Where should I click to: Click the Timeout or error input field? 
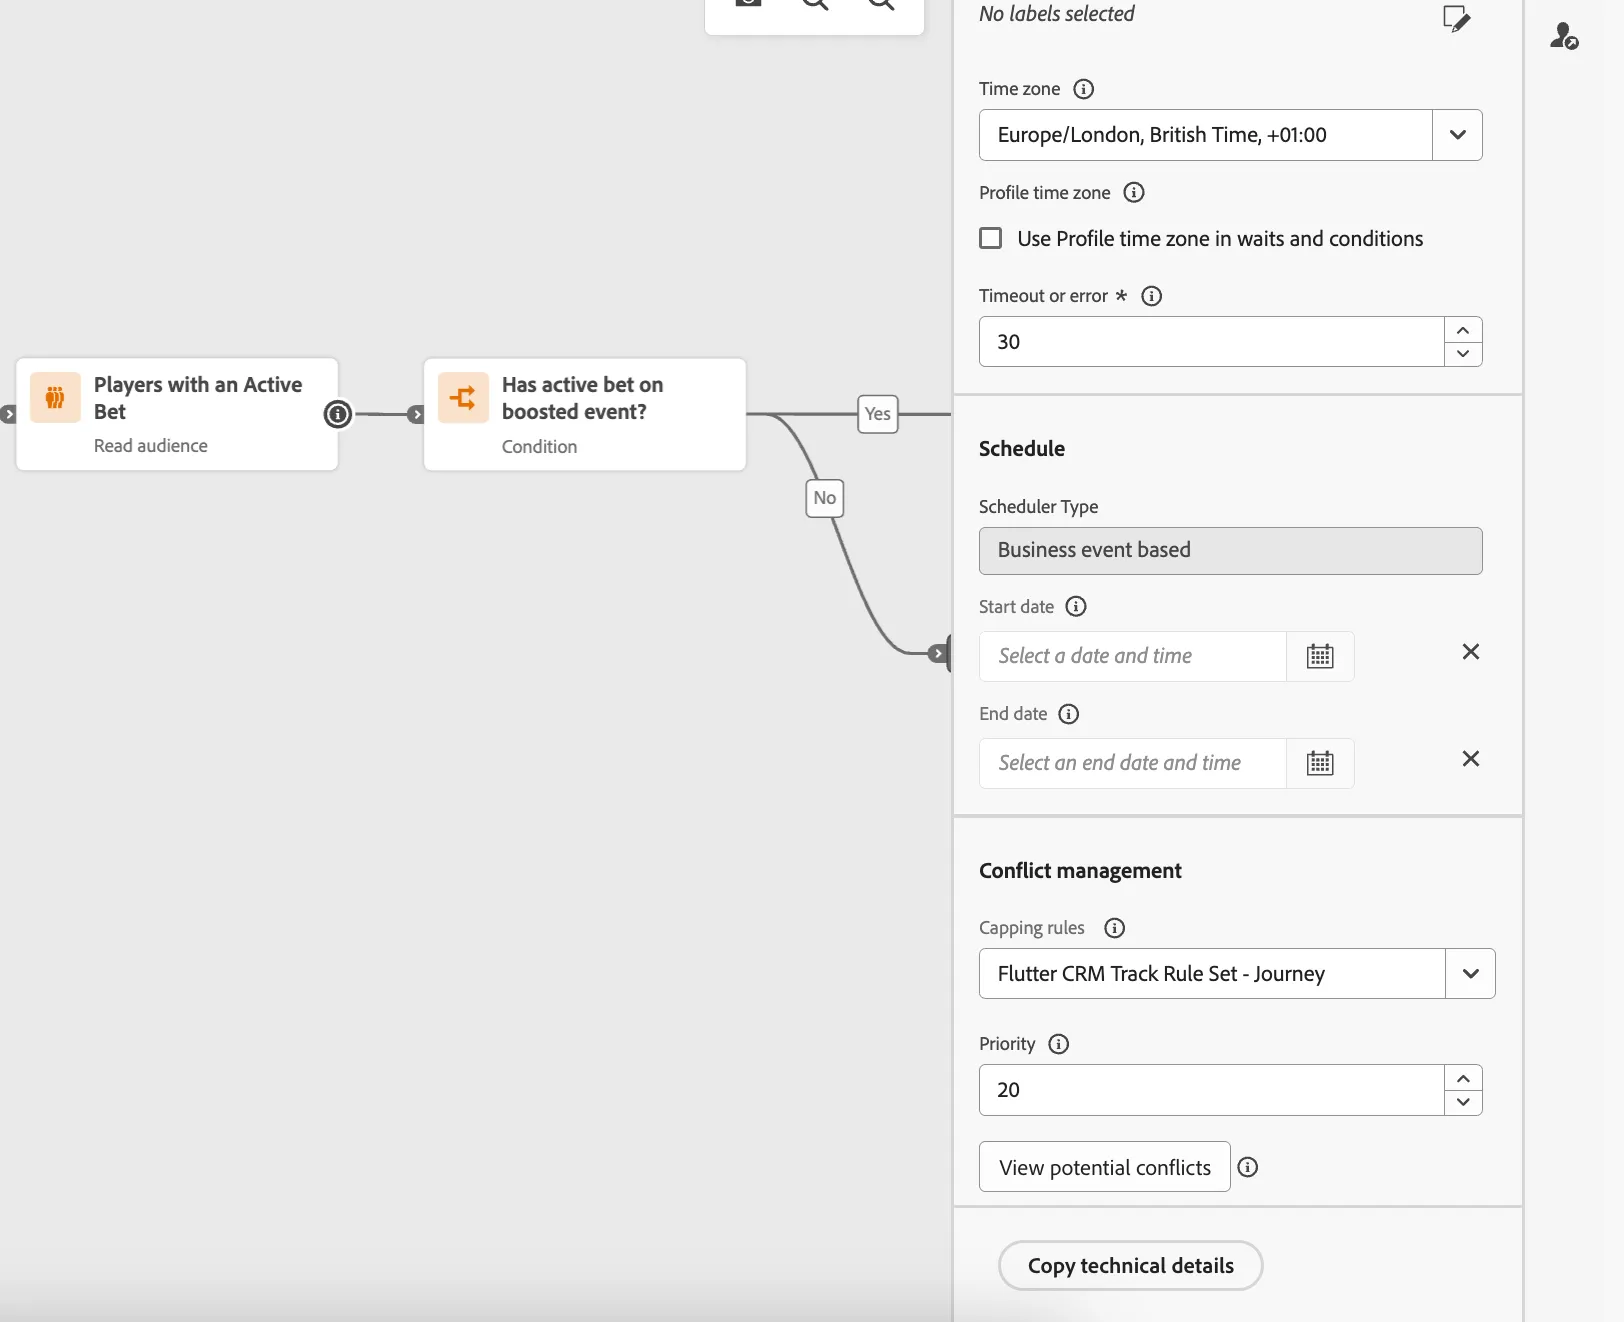[1212, 342]
